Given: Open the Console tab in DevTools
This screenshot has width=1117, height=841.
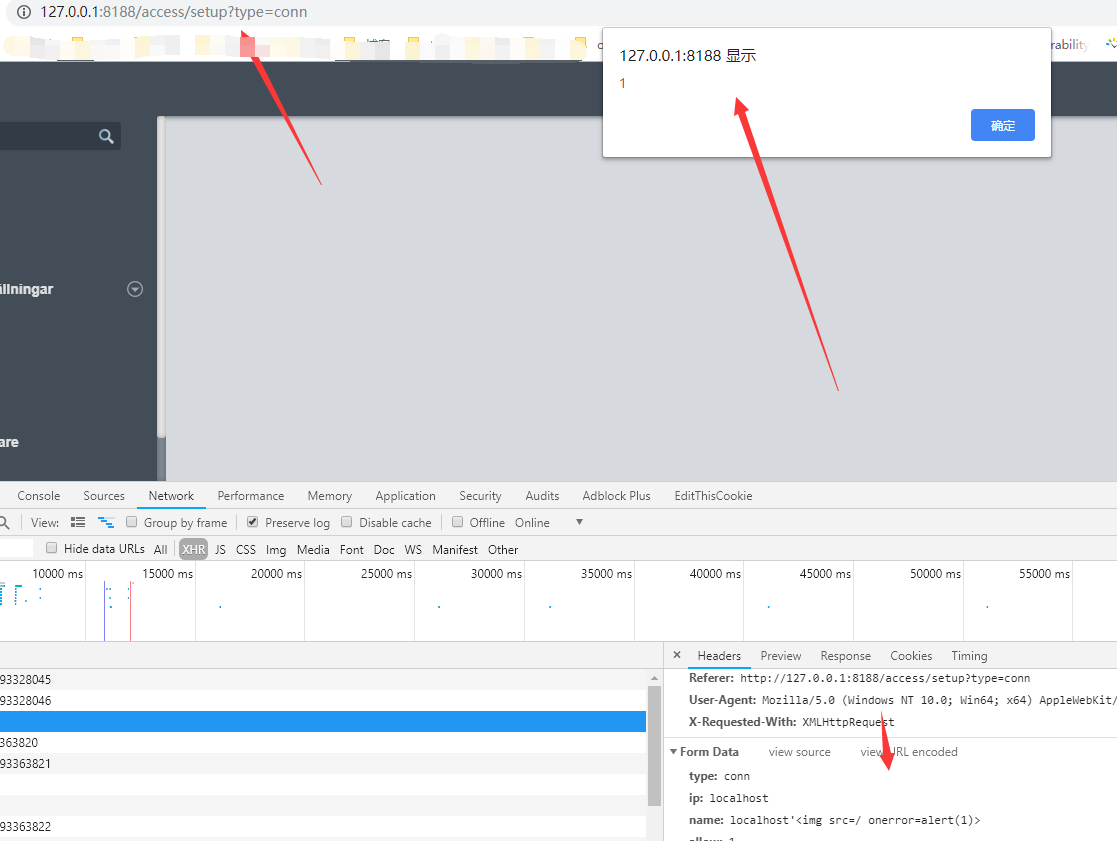Looking at the screenshot, I should click(x=39, y=496).
